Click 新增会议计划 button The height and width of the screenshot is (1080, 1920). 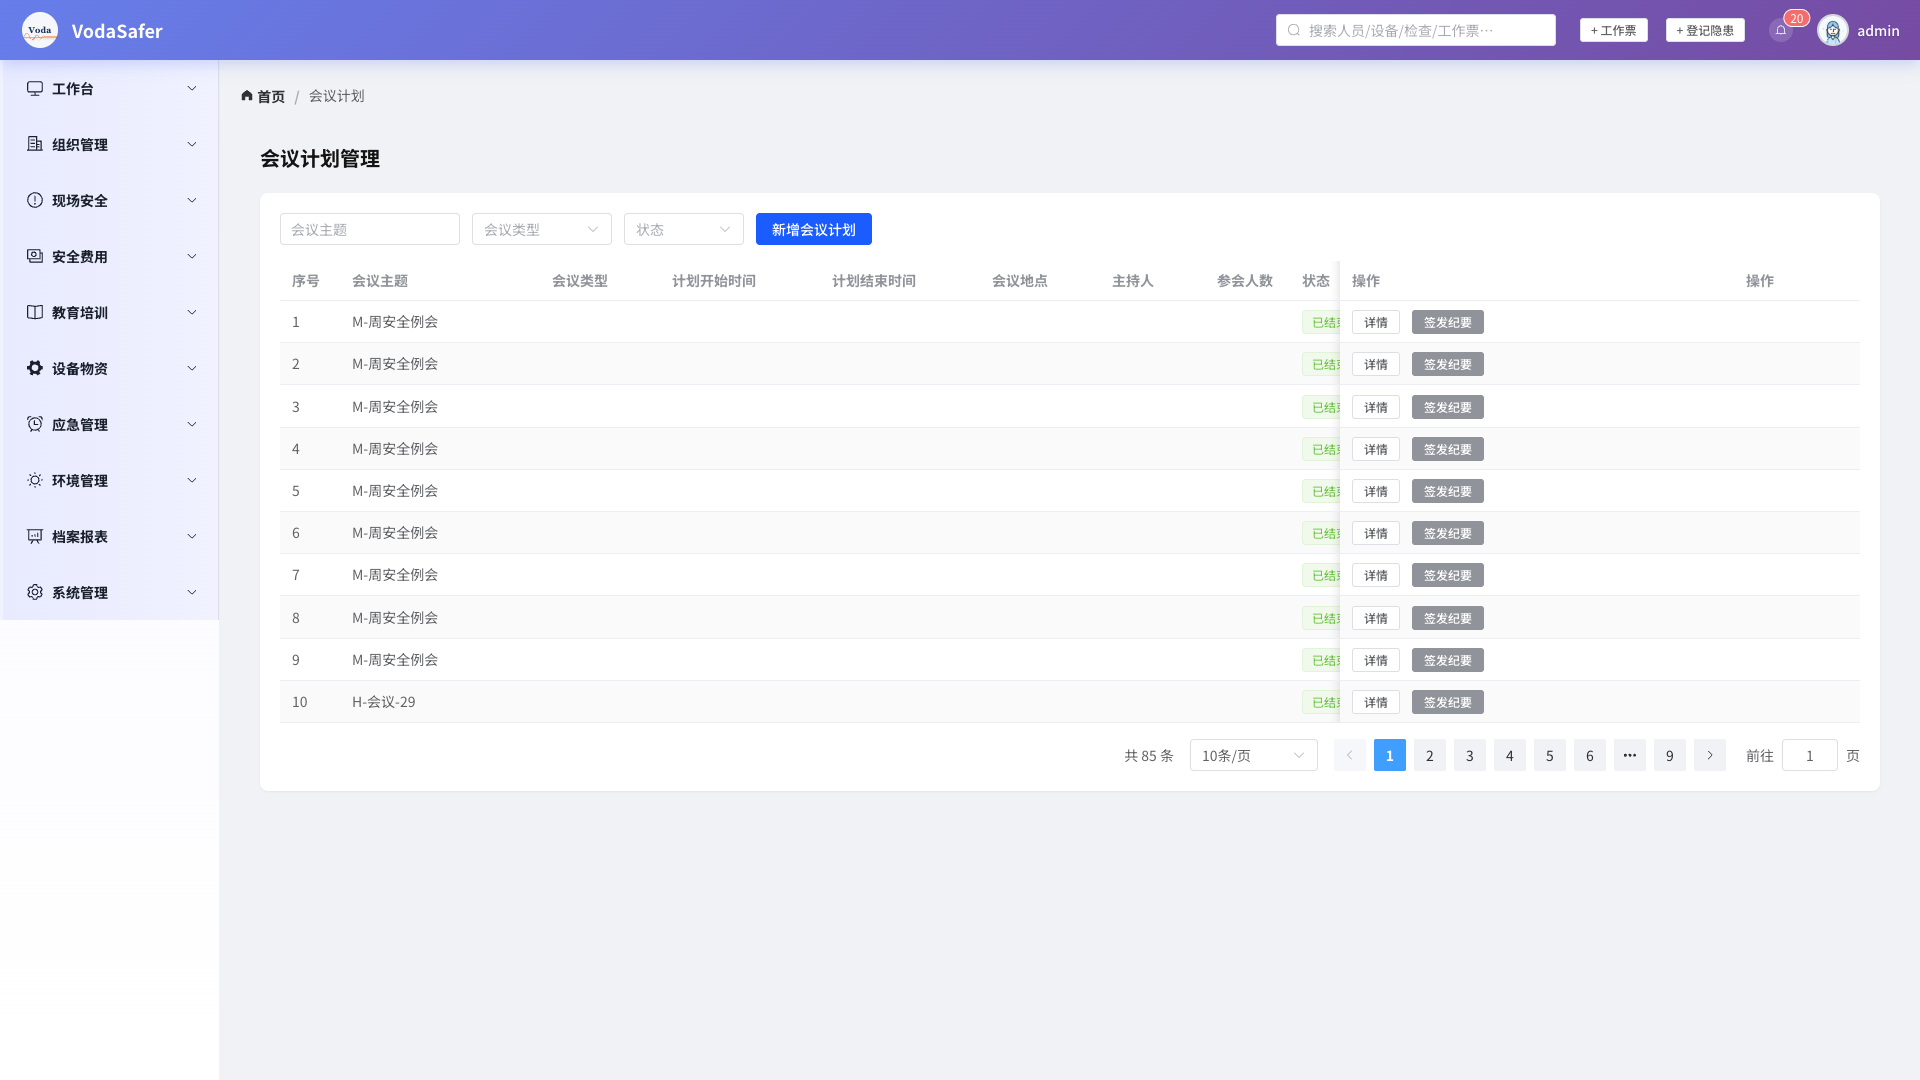tap(814, 229)
